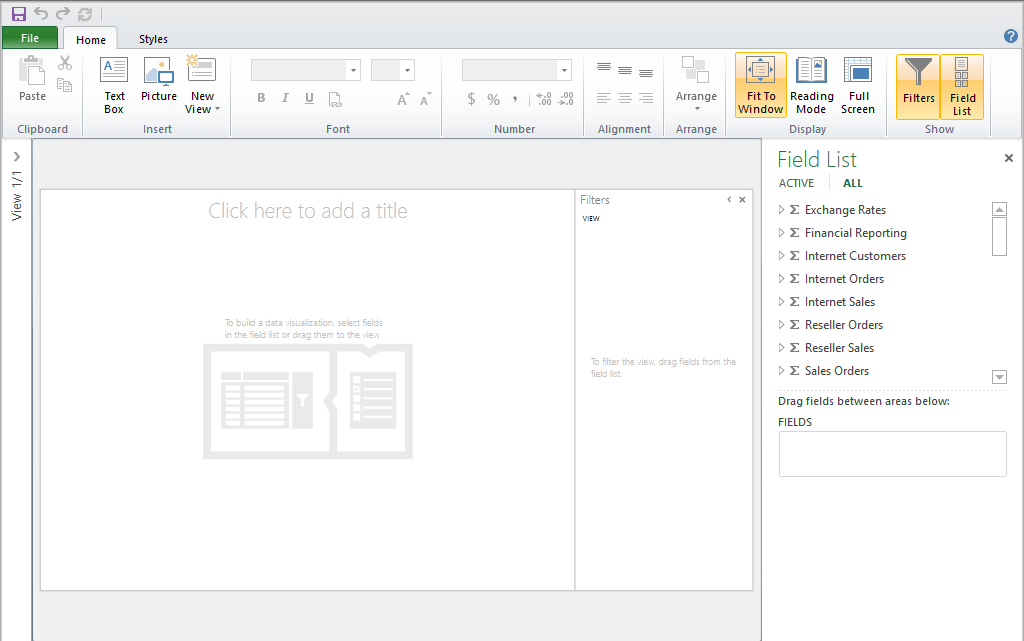Toggle the Field List pane button
The height and width of the screenshot is (641, 1024).
coord(962,86)
